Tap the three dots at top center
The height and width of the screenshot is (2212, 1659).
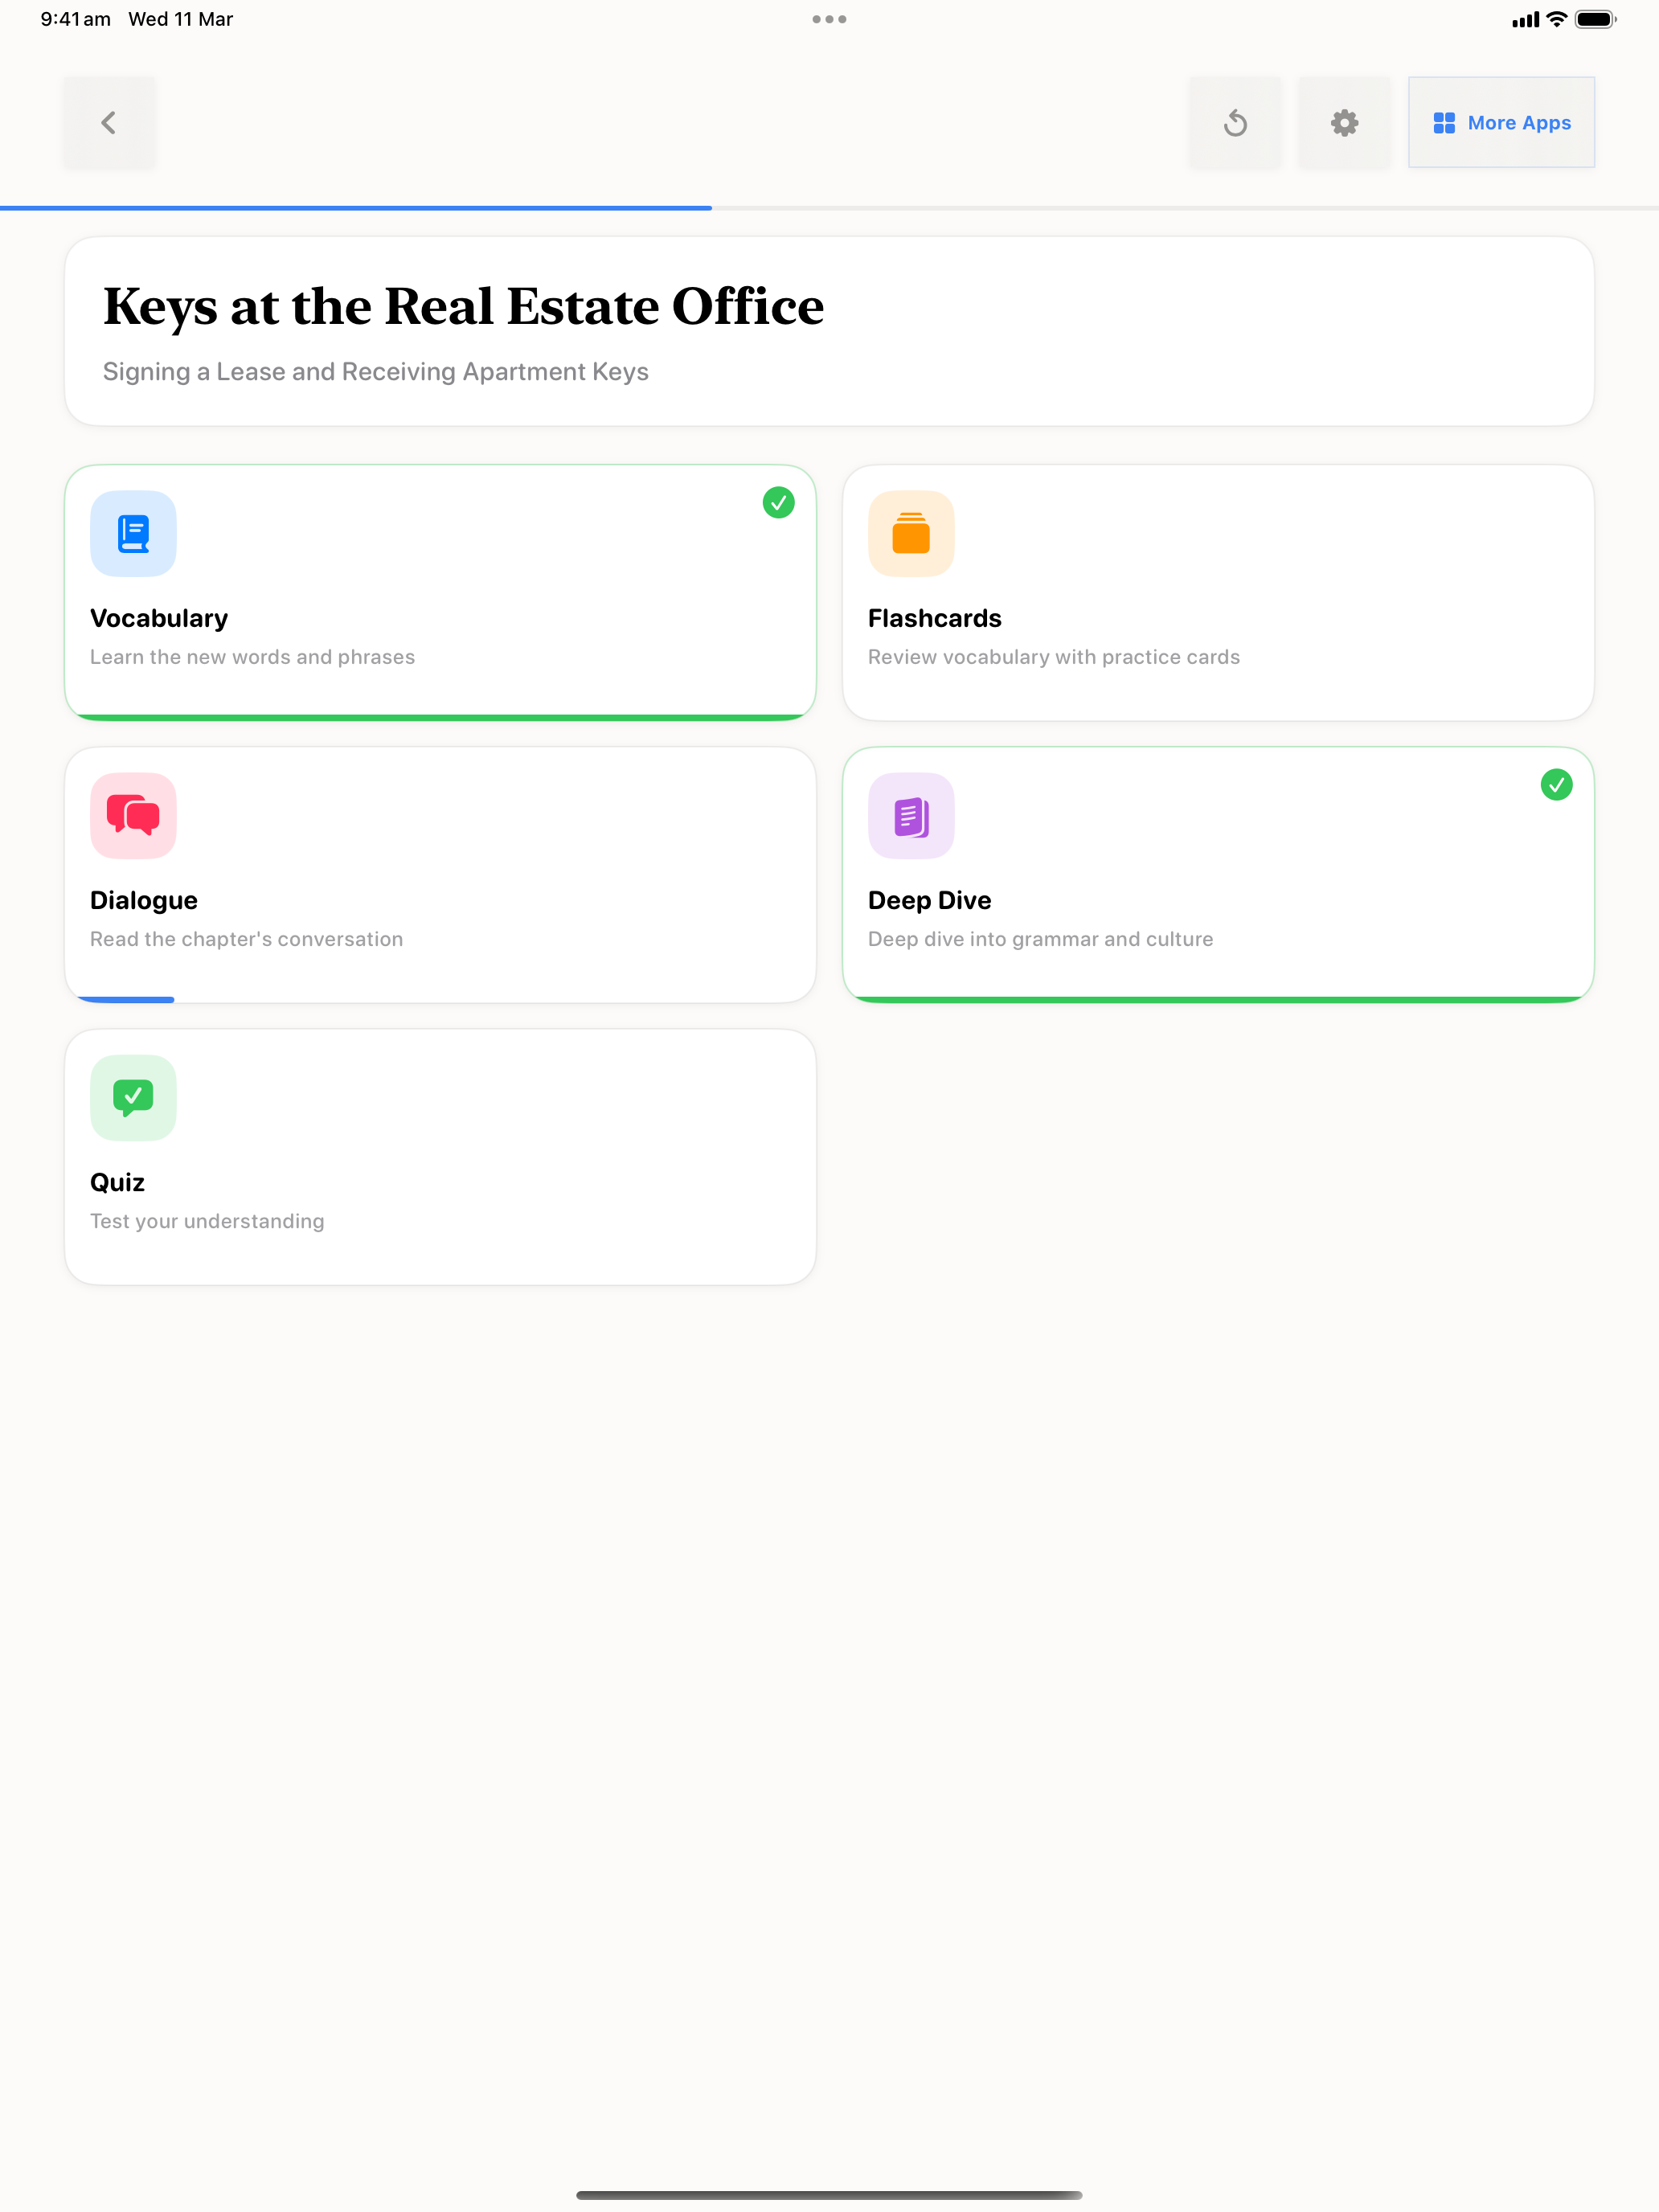829,19
